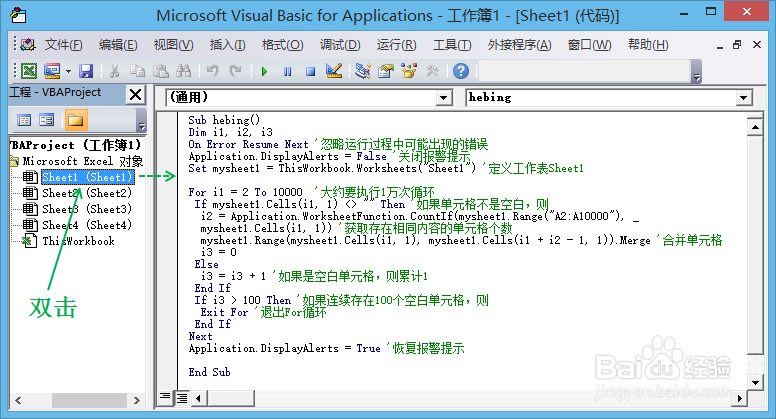Click the Redo arrow icon

point(236,71)
